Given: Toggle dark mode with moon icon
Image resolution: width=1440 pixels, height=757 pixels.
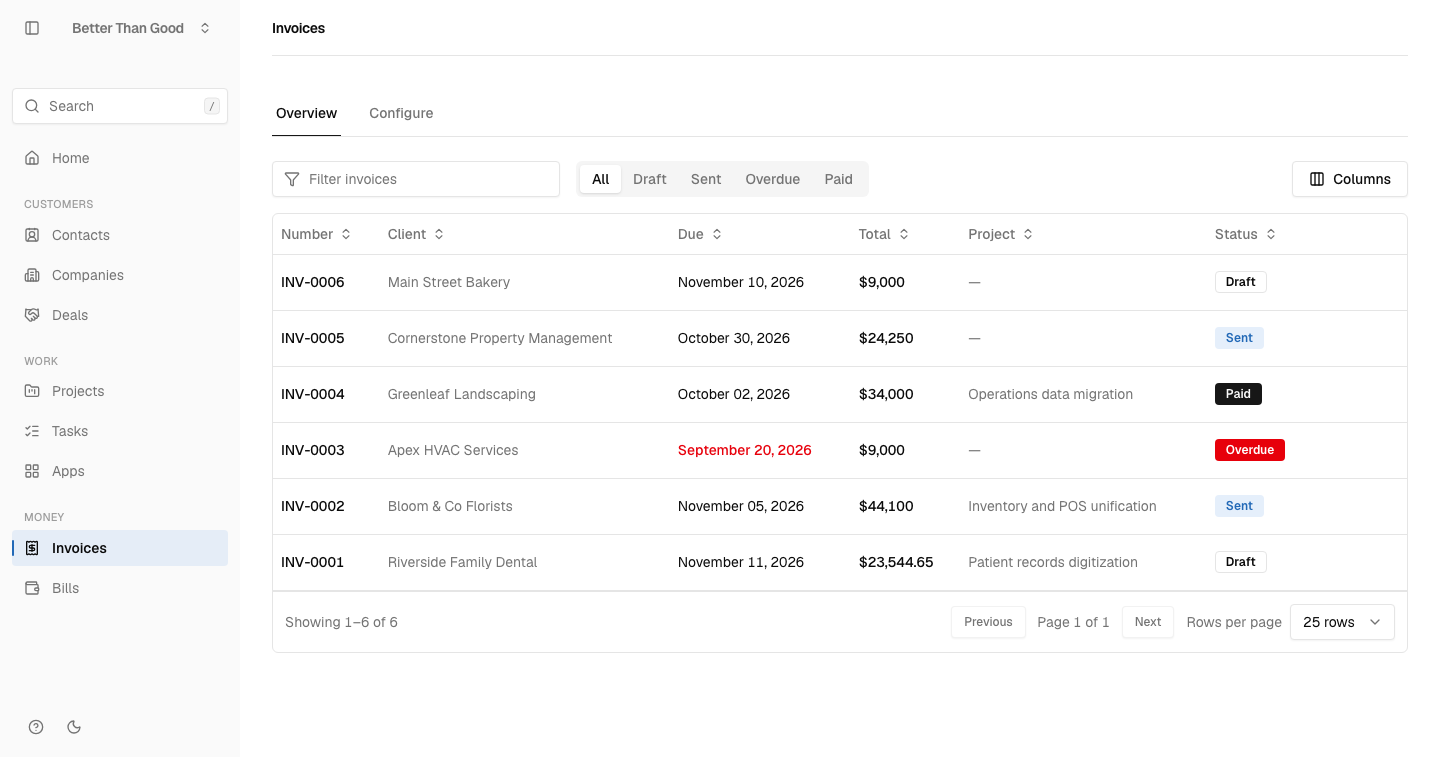Looking at the screenshot, I should coord(74,727).
